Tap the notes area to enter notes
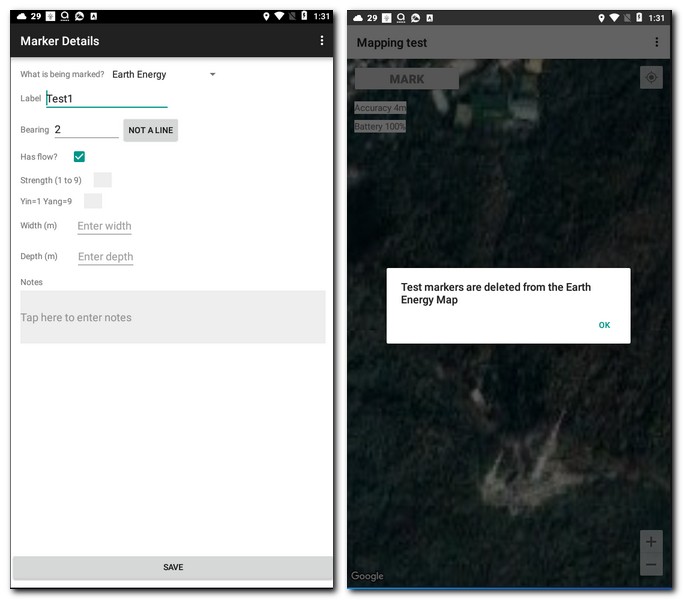This screenshot has height=600, width=684. (x=173, y=317)
